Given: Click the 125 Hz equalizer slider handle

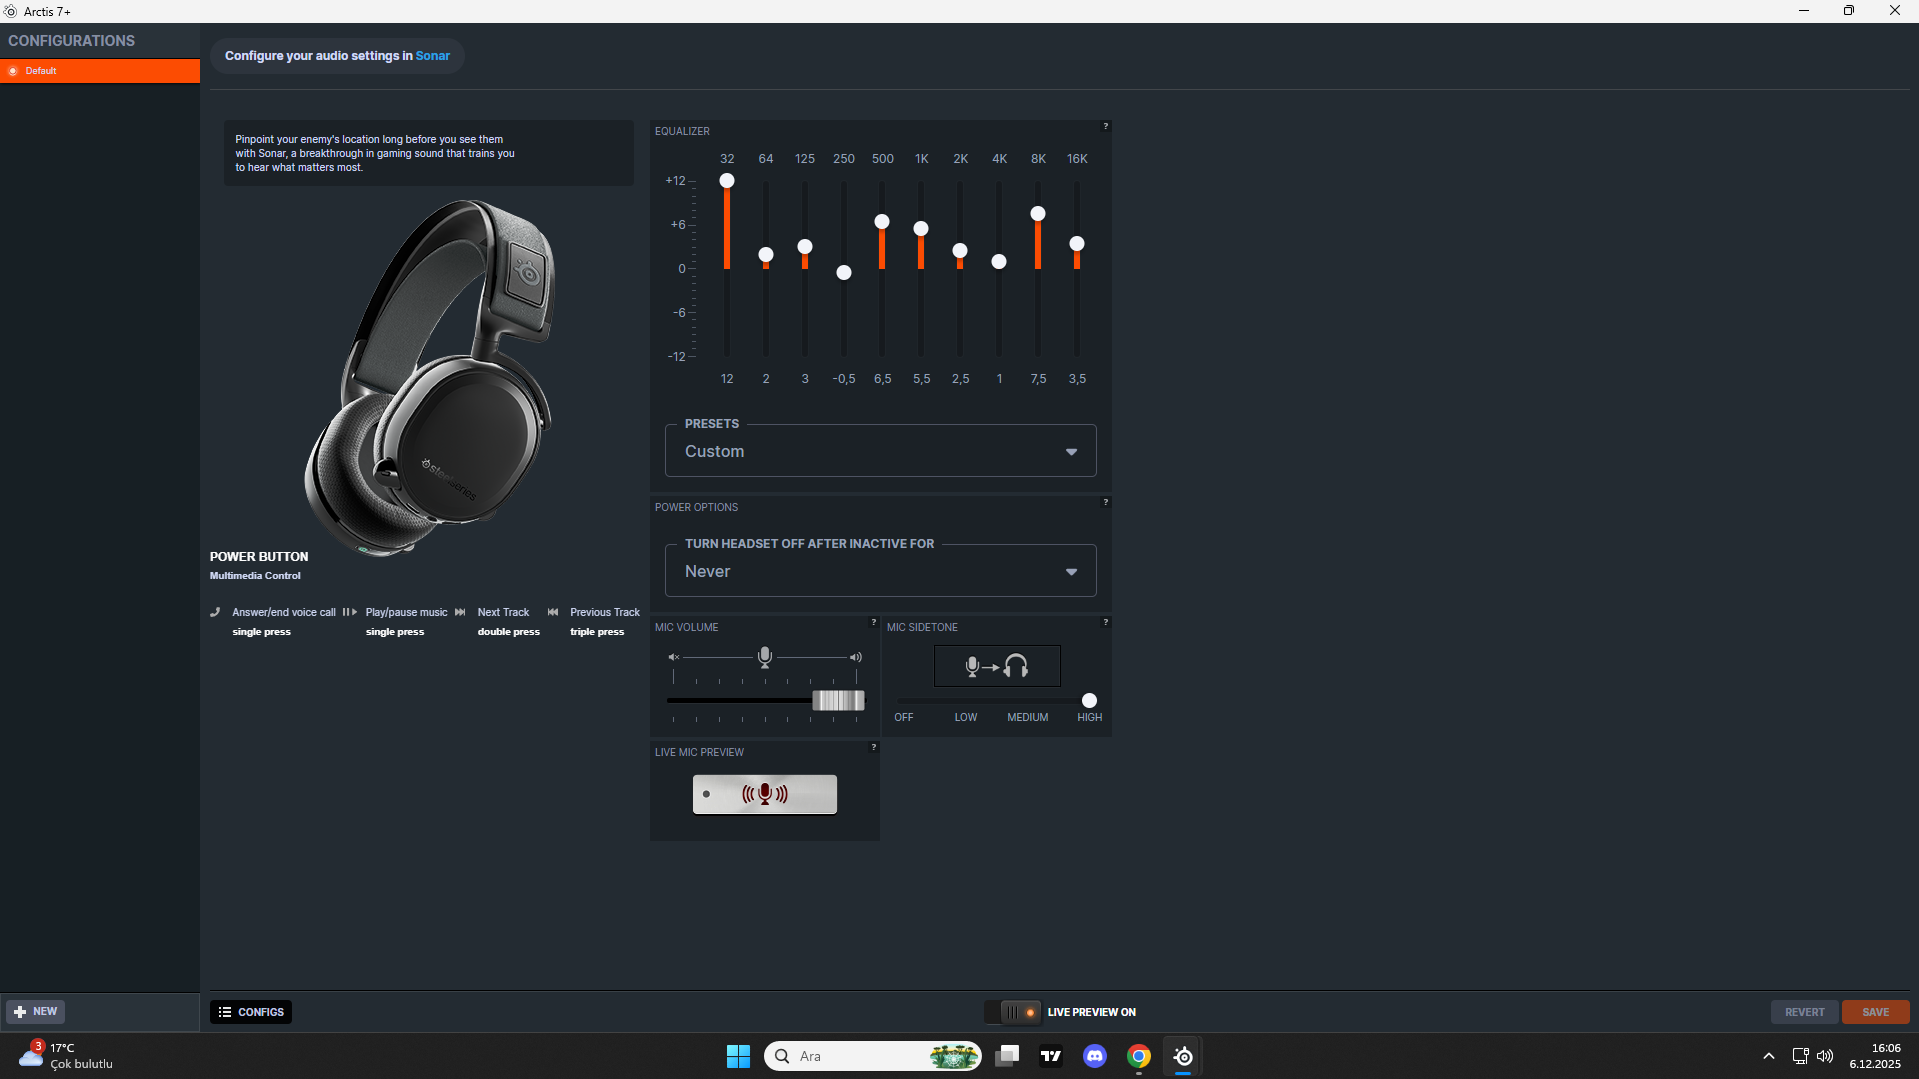Looking at the screenshot, I should point(805,247).
